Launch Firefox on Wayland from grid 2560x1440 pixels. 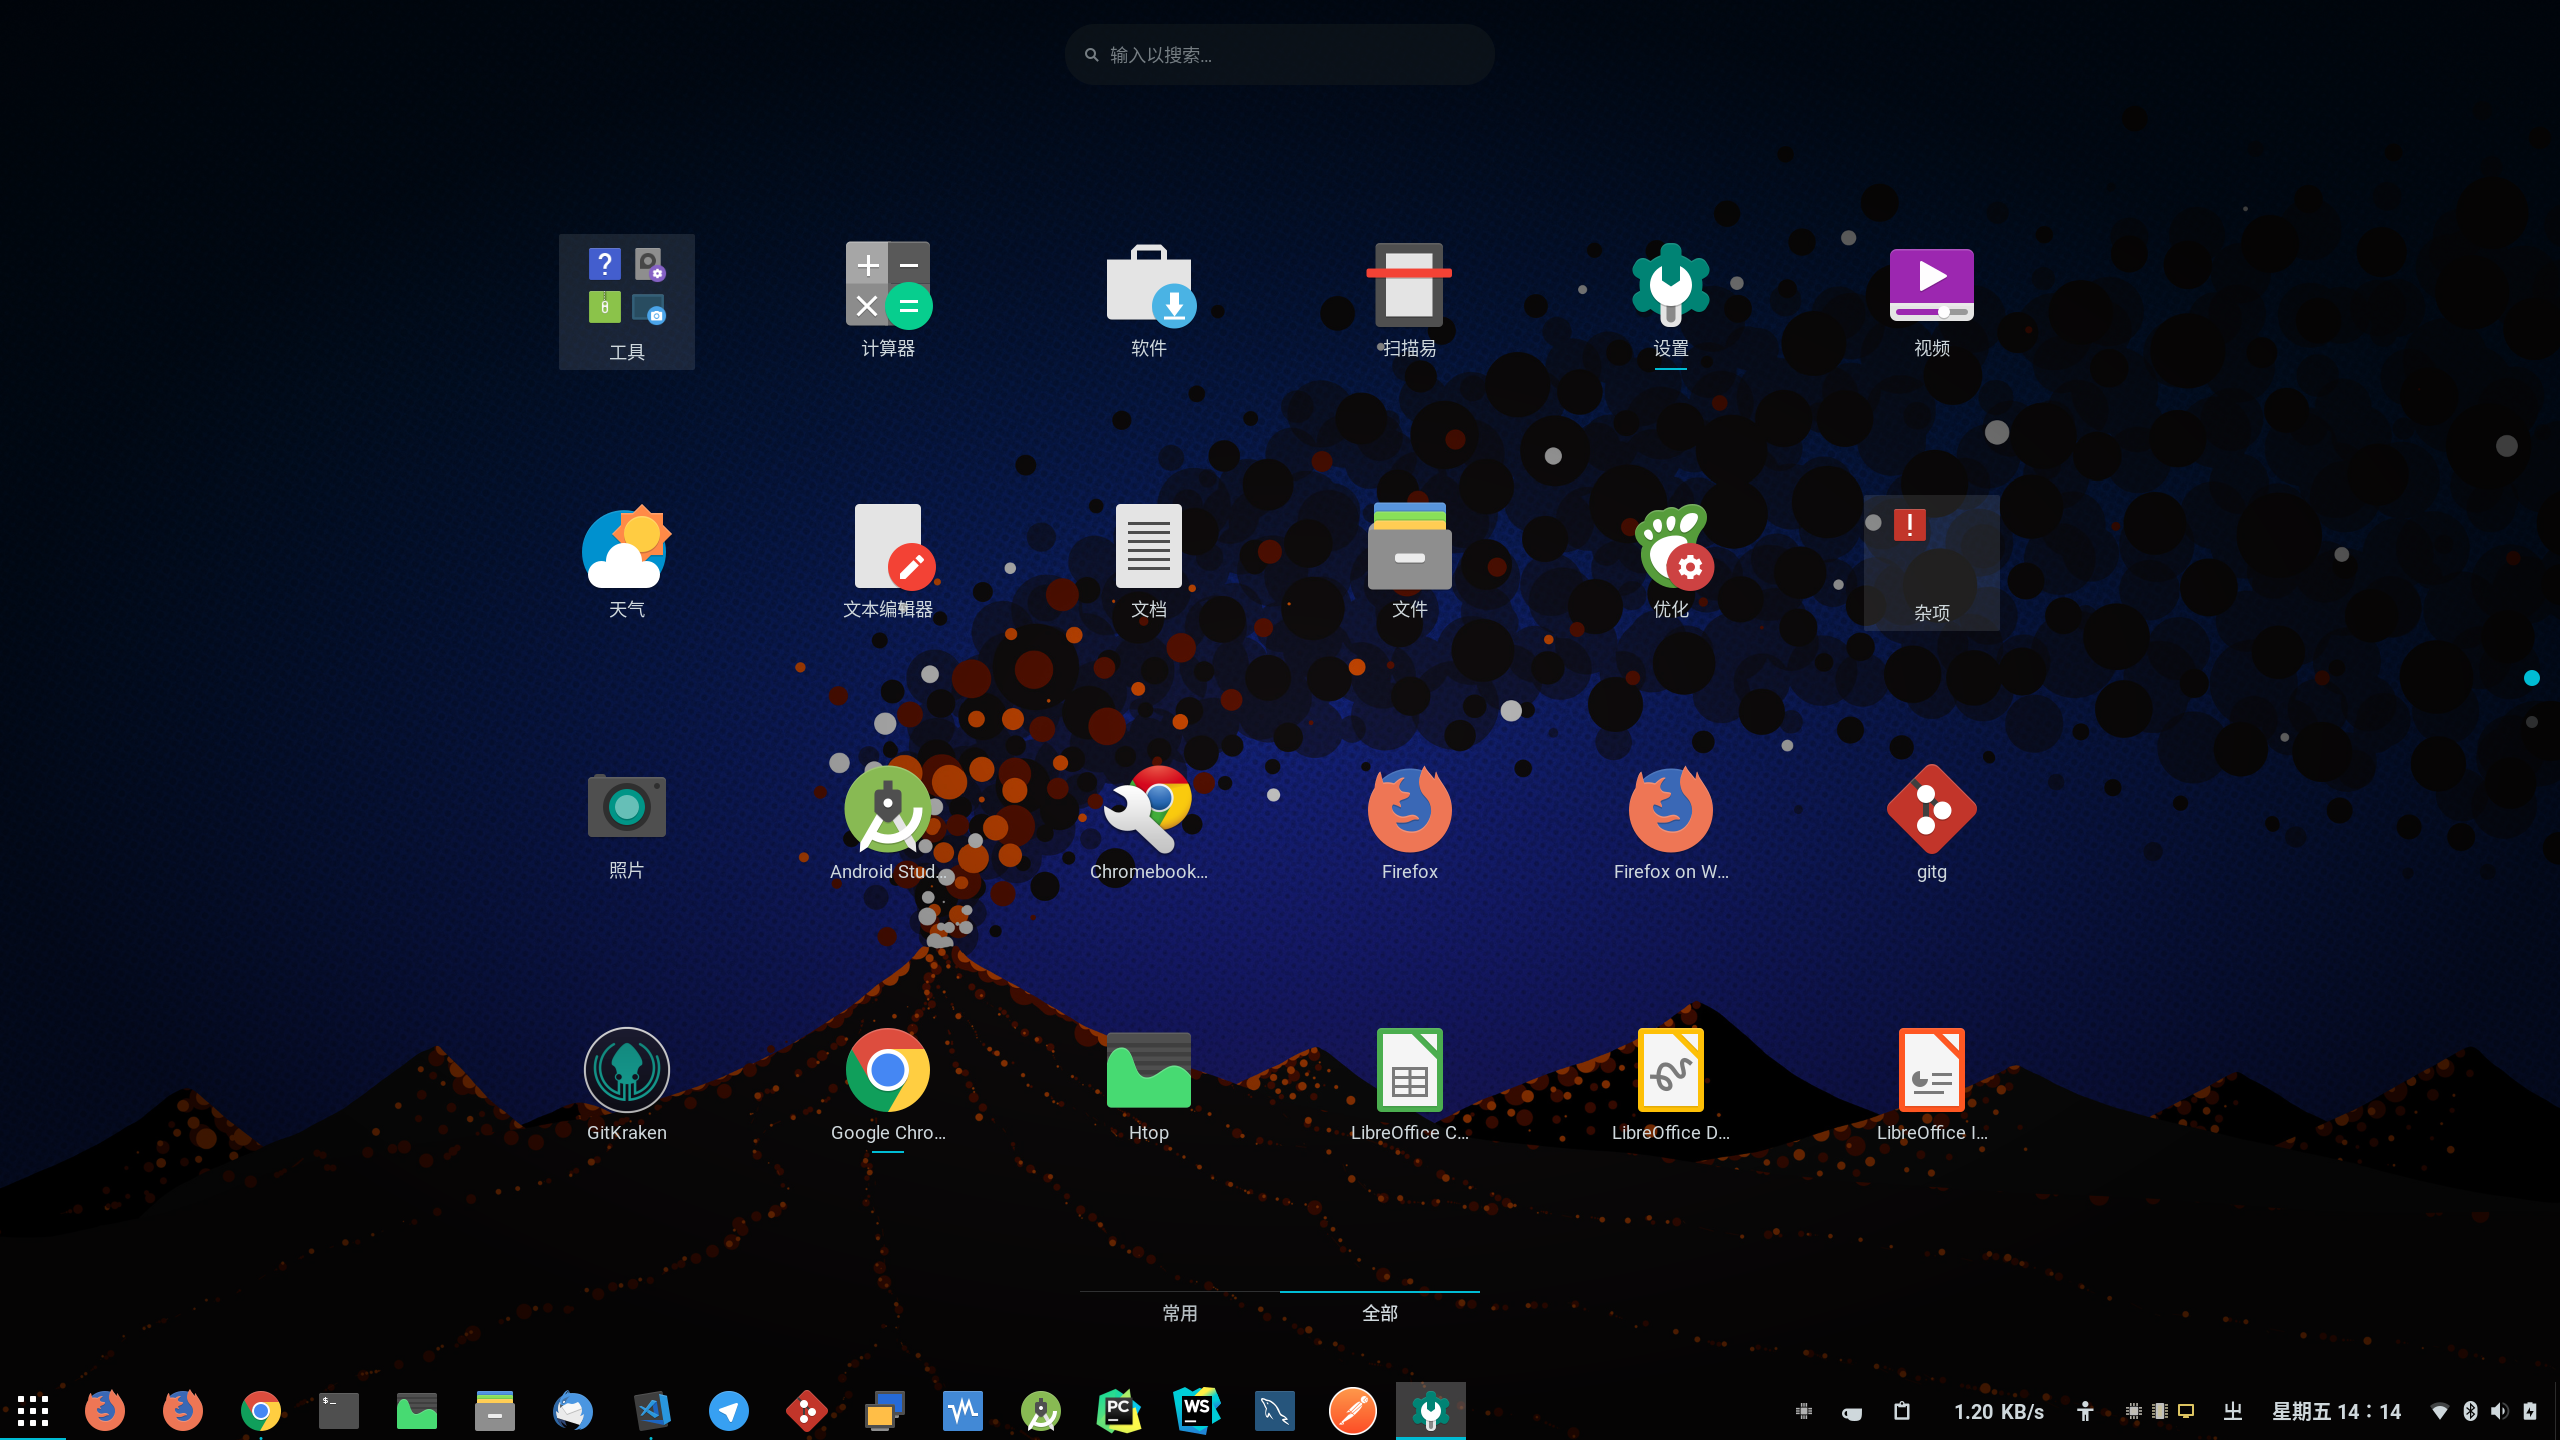tap(1671, 824)
